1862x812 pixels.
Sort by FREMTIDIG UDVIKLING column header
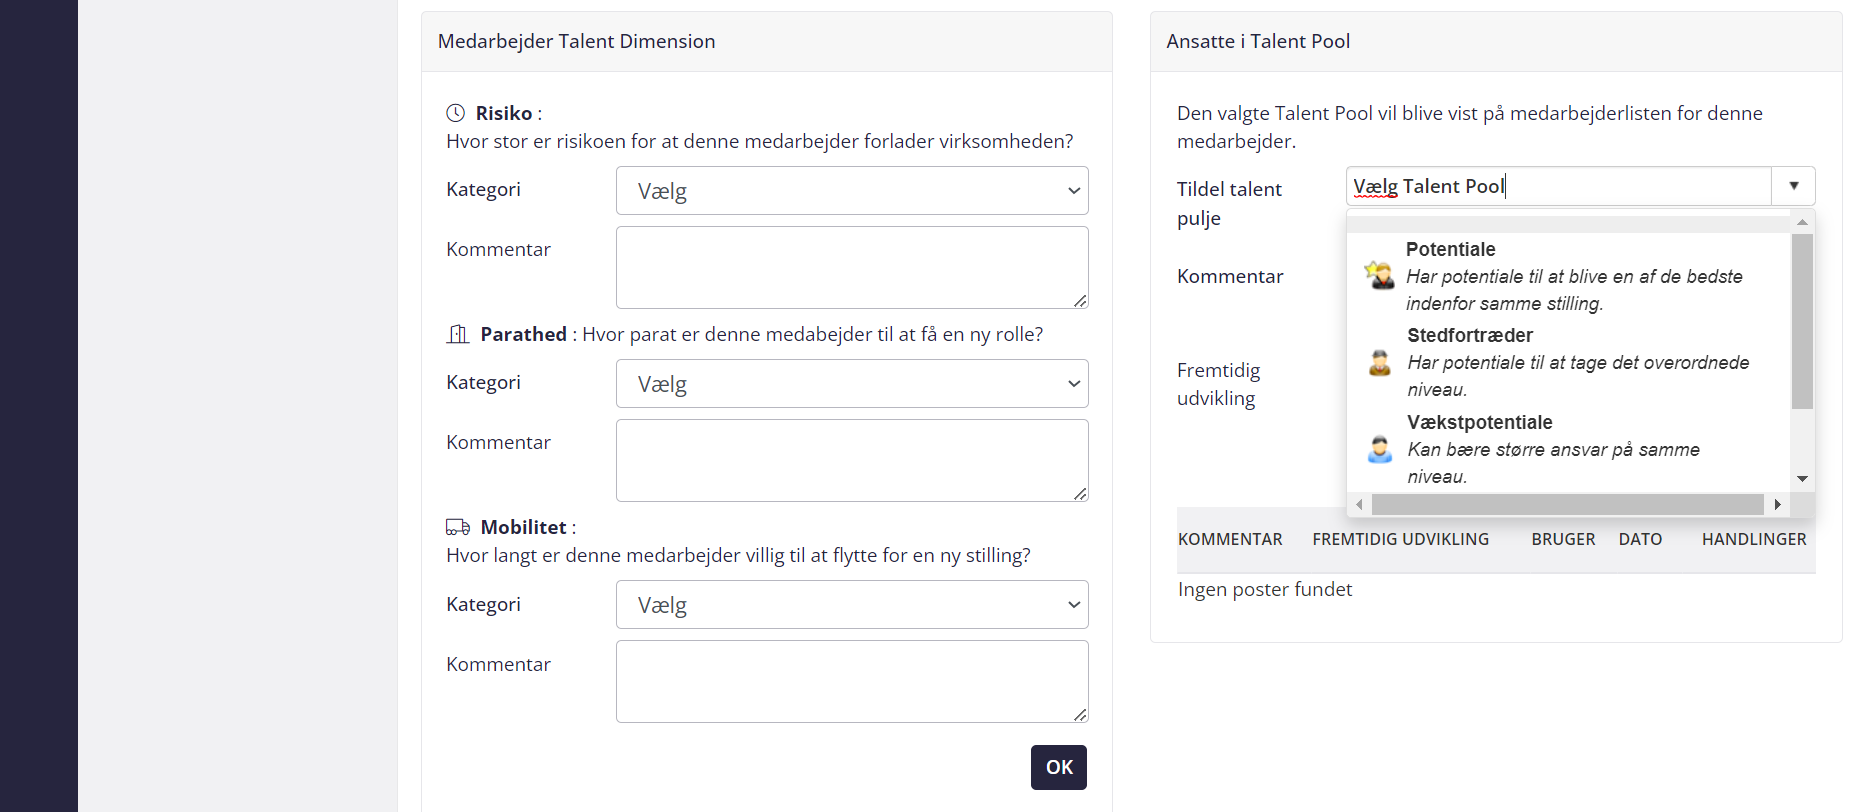pyautogui.click(x=1400, y=539)
